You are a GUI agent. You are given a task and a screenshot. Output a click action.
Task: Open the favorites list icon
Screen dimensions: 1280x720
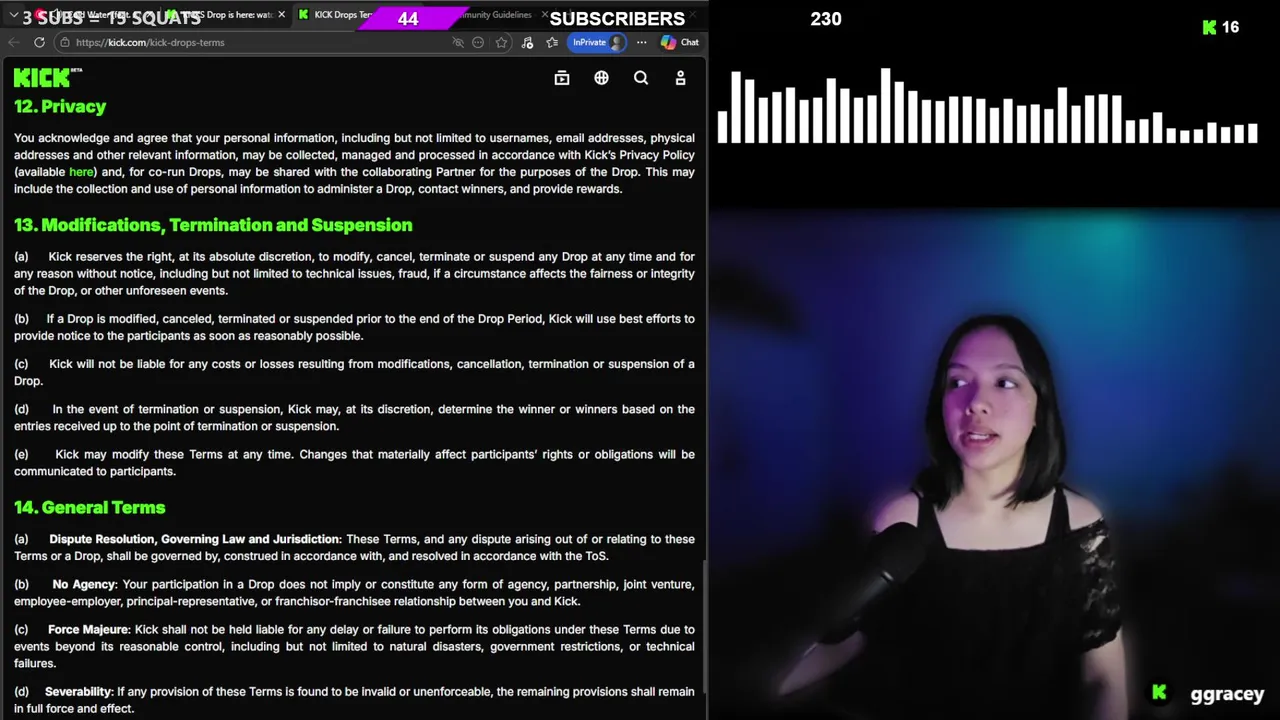[552, 42]
